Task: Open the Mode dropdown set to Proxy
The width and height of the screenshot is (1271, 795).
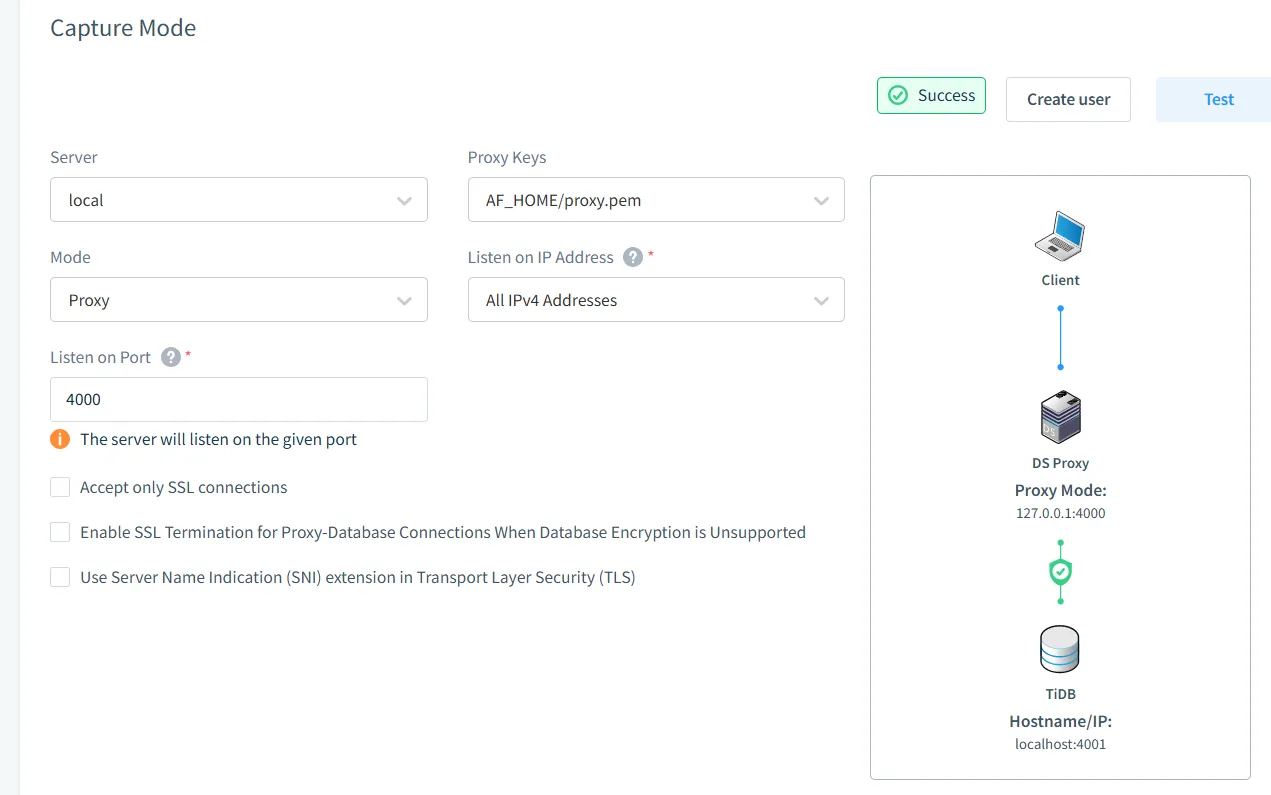Action: tap(238, 300)
